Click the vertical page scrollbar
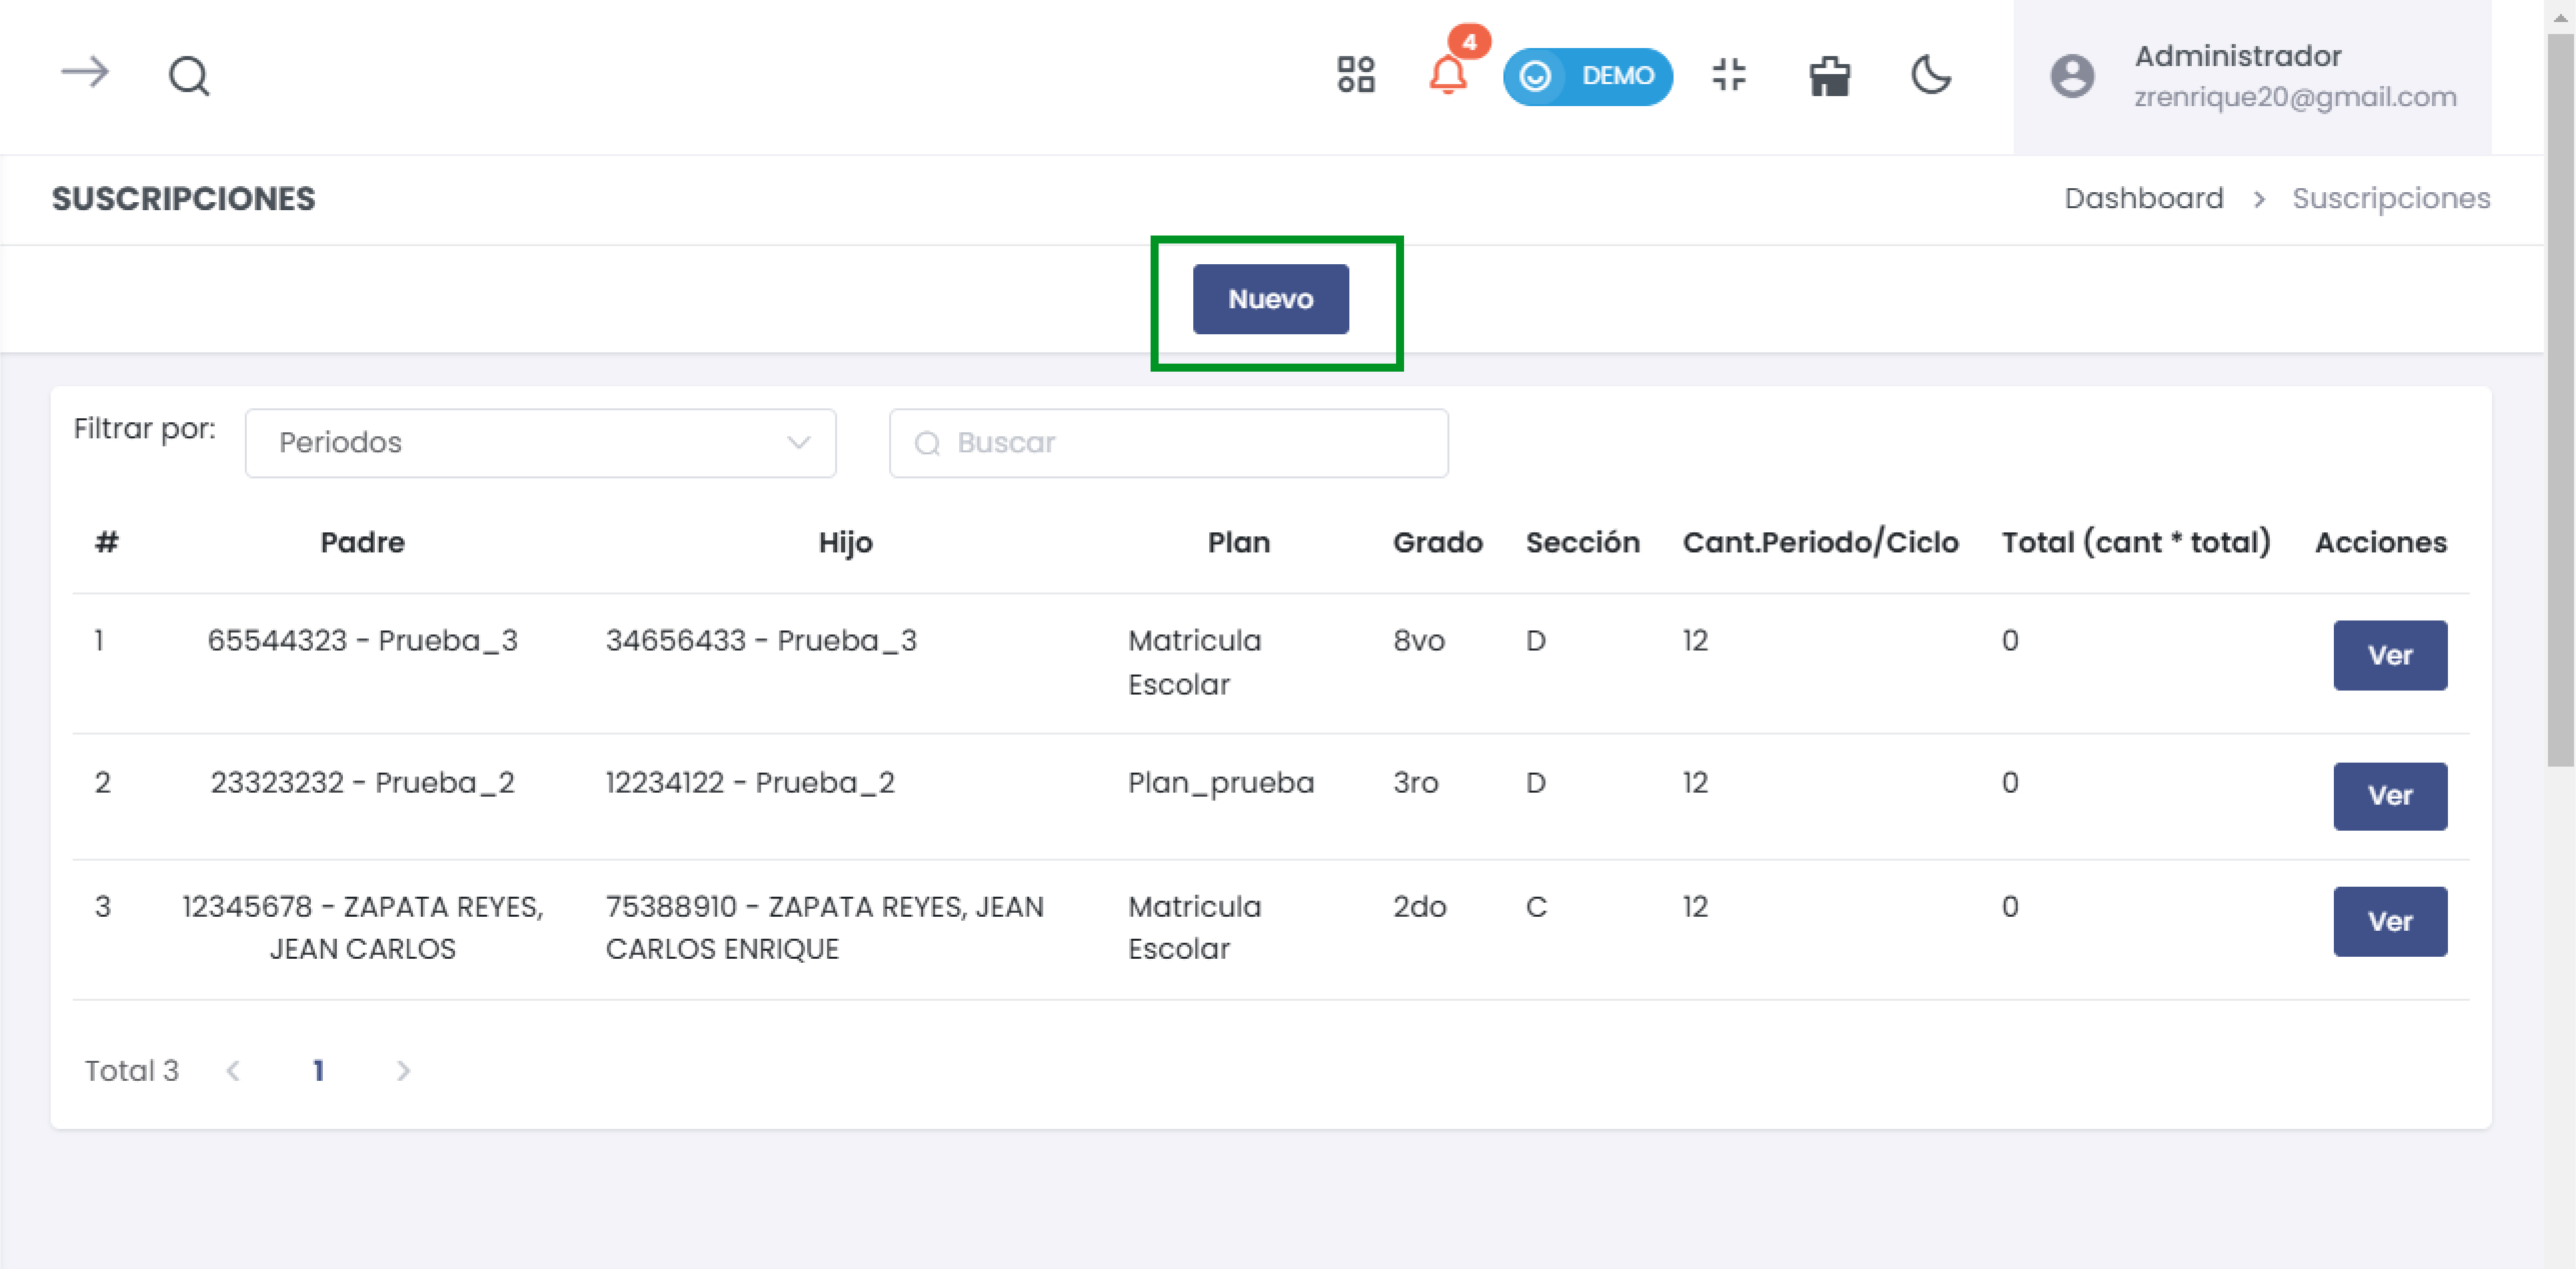This screenshot has width=2576, height=1269. (2560, 400)
